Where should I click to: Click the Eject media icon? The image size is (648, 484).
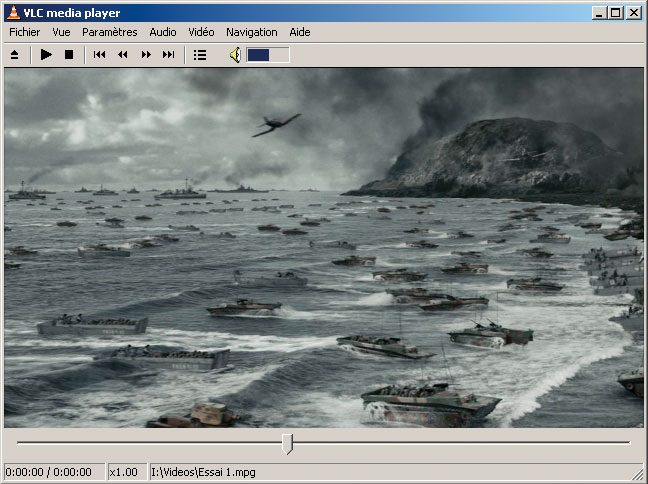click(x=15, y=55)
